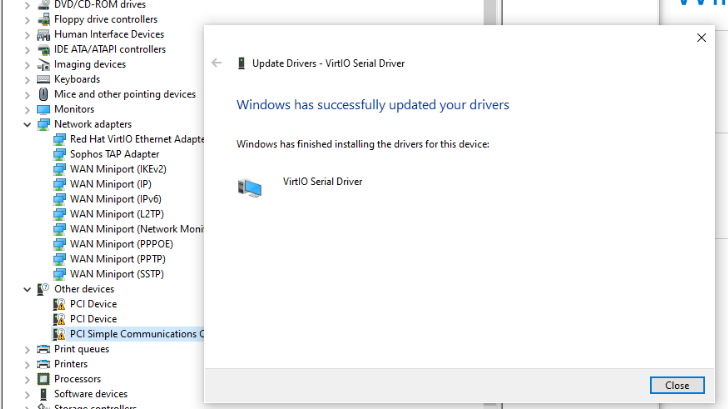Click the Keyboards category icon
The image size is (728, 409).
(43, 79)
